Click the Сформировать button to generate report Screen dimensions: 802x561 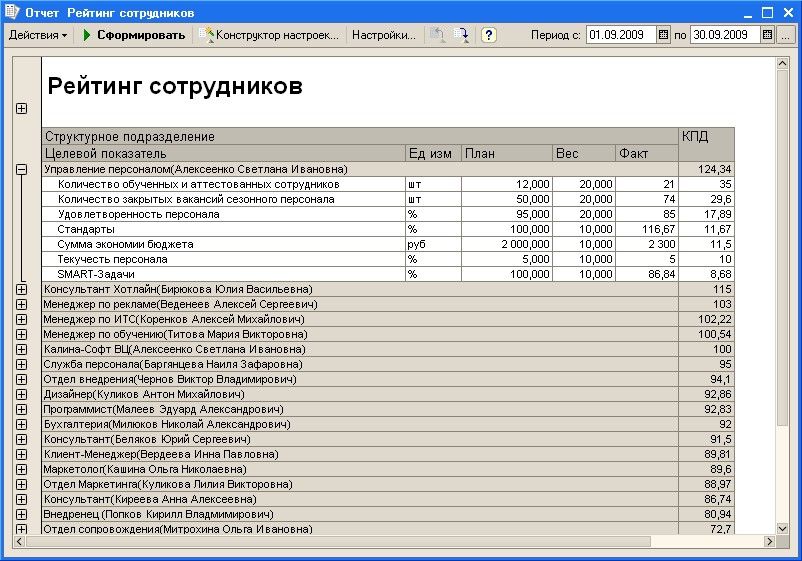click(134, 35)
